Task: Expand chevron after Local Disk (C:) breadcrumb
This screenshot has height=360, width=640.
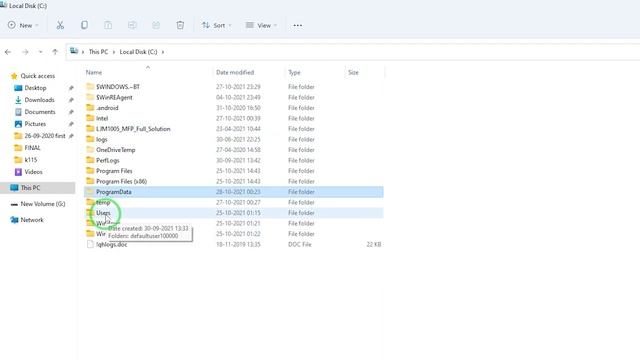Action: click(x=163, y=52)
